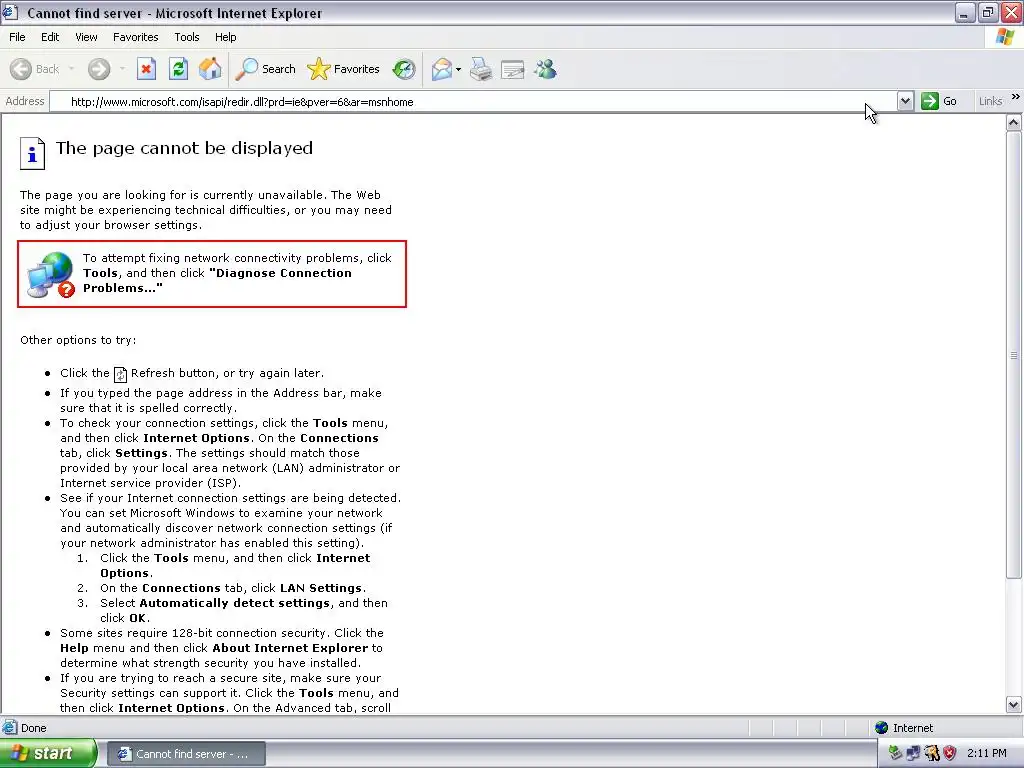Click the Forward arrow button
Screen dimensions: 1024x768
click(99, 69)
